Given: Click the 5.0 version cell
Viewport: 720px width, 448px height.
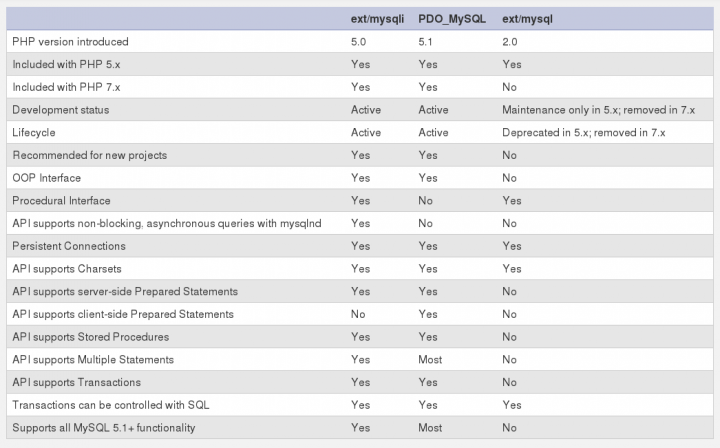Looking at the screenshot, I should tap(359, 42).
